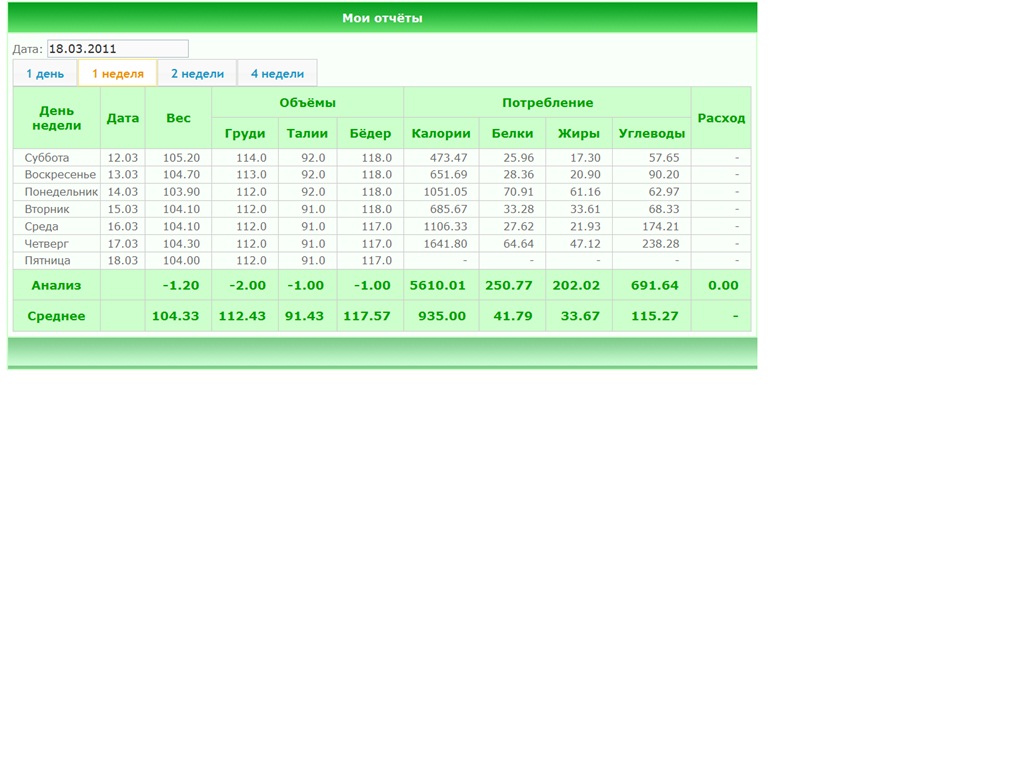Click the date cell 18.03
Viewport: 1024px width, 768px height.
[x=123, y=261]
